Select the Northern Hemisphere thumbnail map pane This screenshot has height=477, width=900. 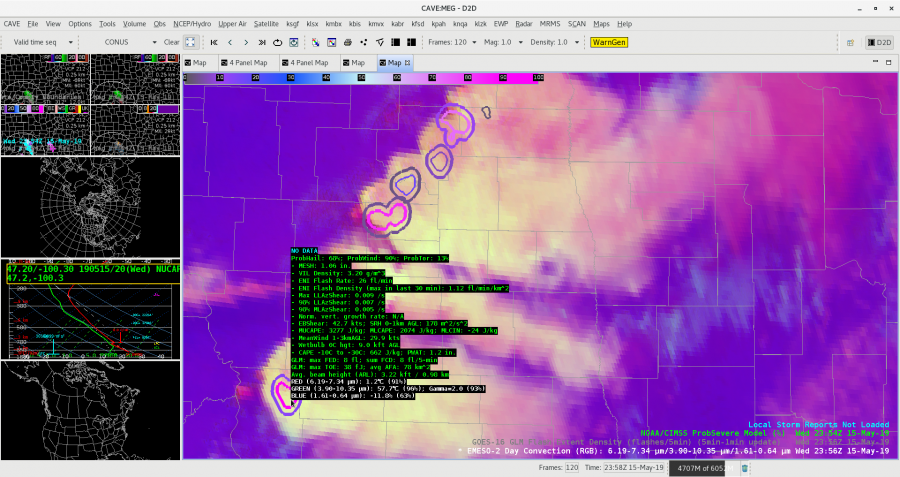[90, 209]
